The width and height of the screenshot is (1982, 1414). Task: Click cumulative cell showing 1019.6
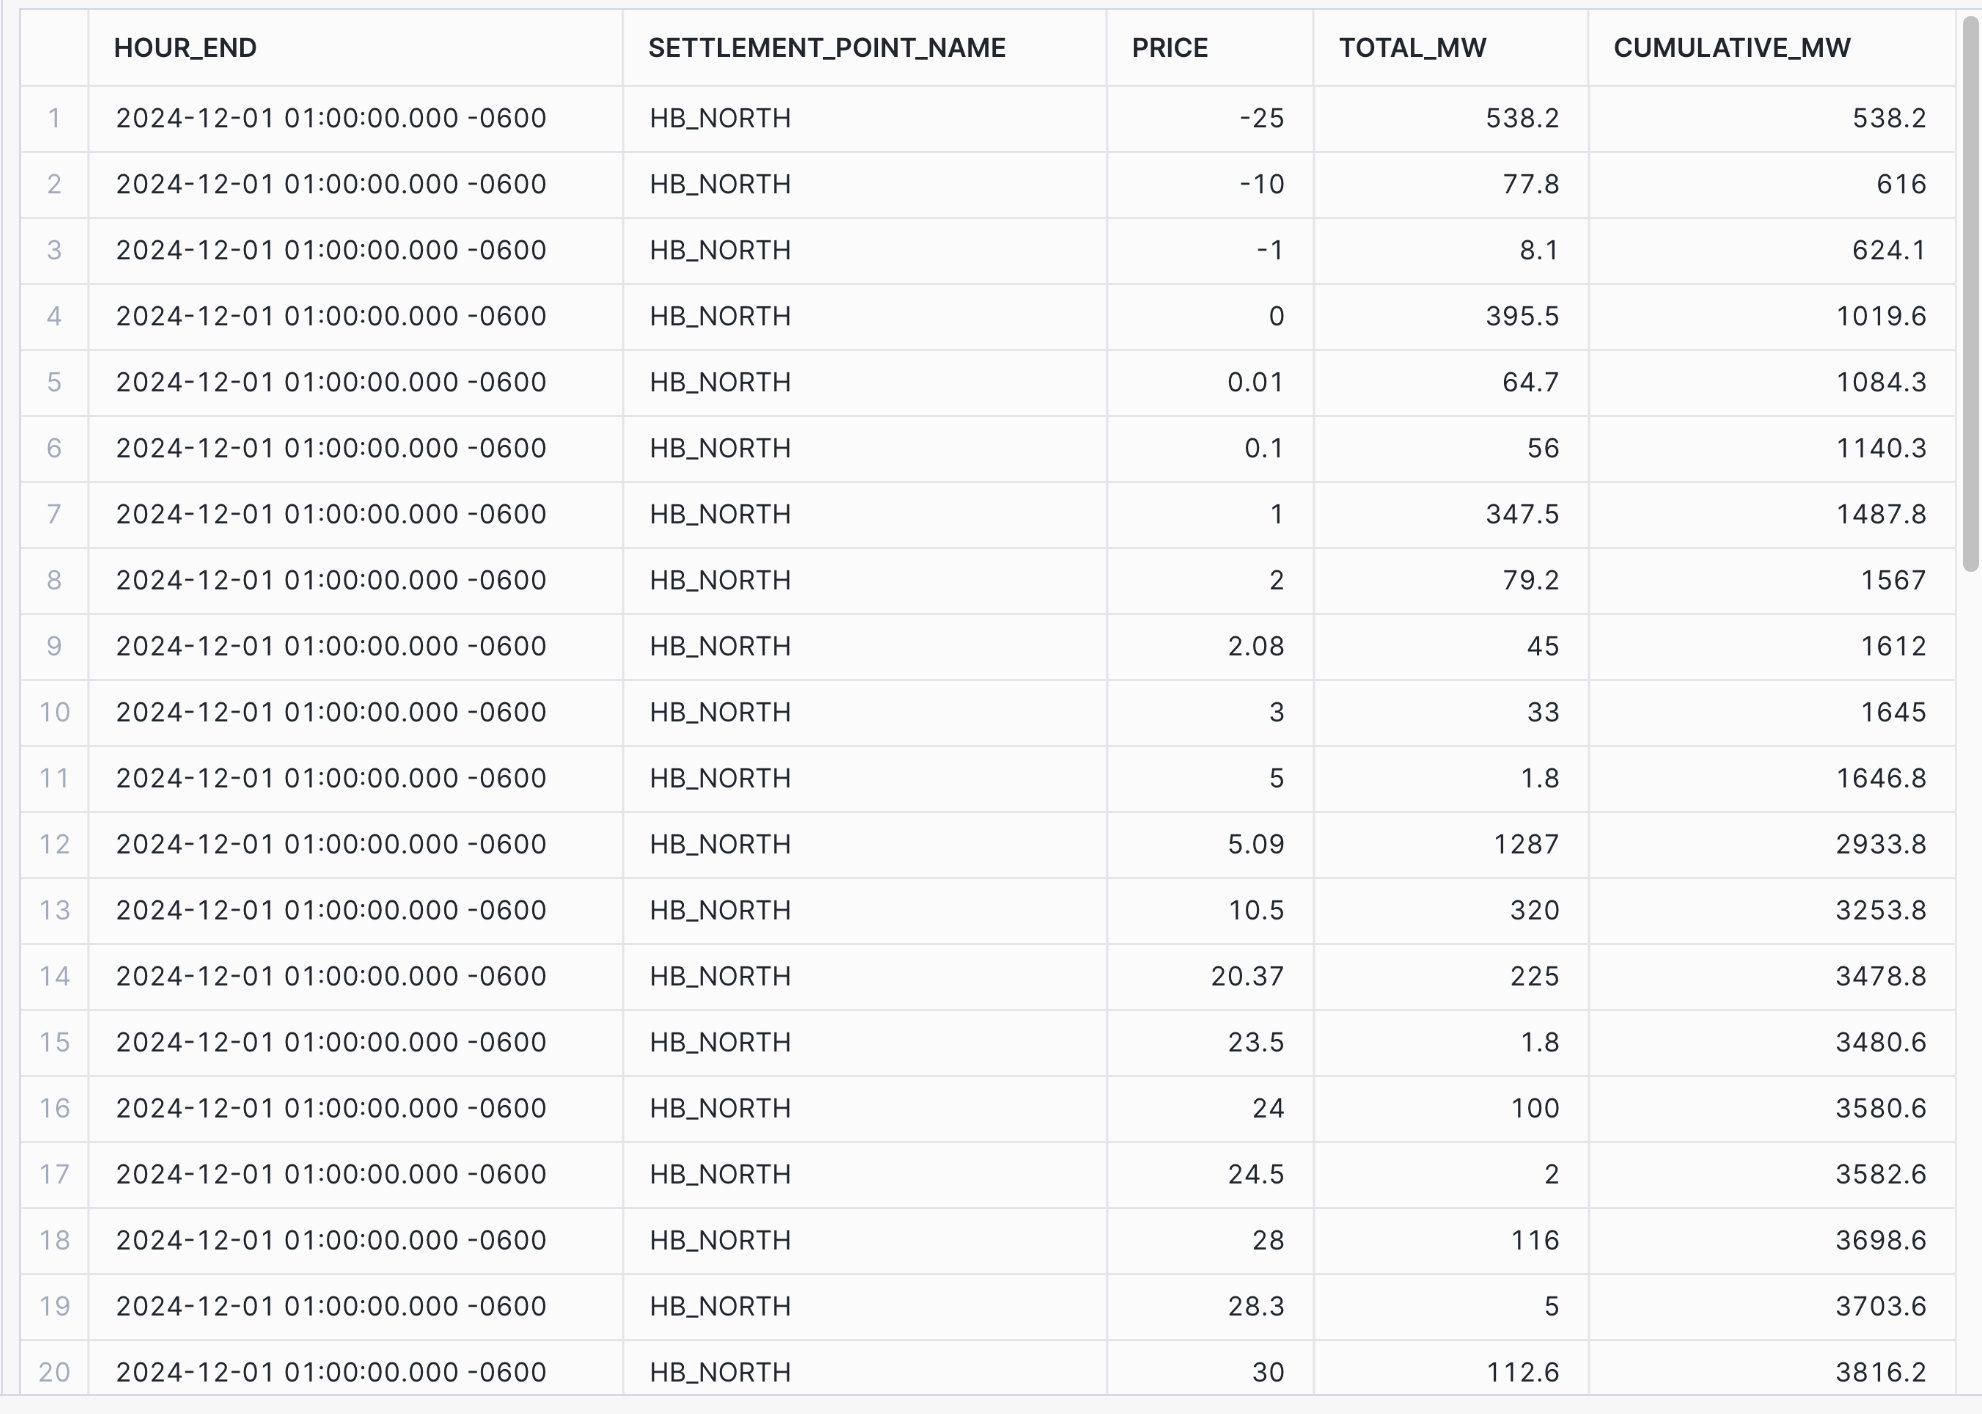[1880, 316]
